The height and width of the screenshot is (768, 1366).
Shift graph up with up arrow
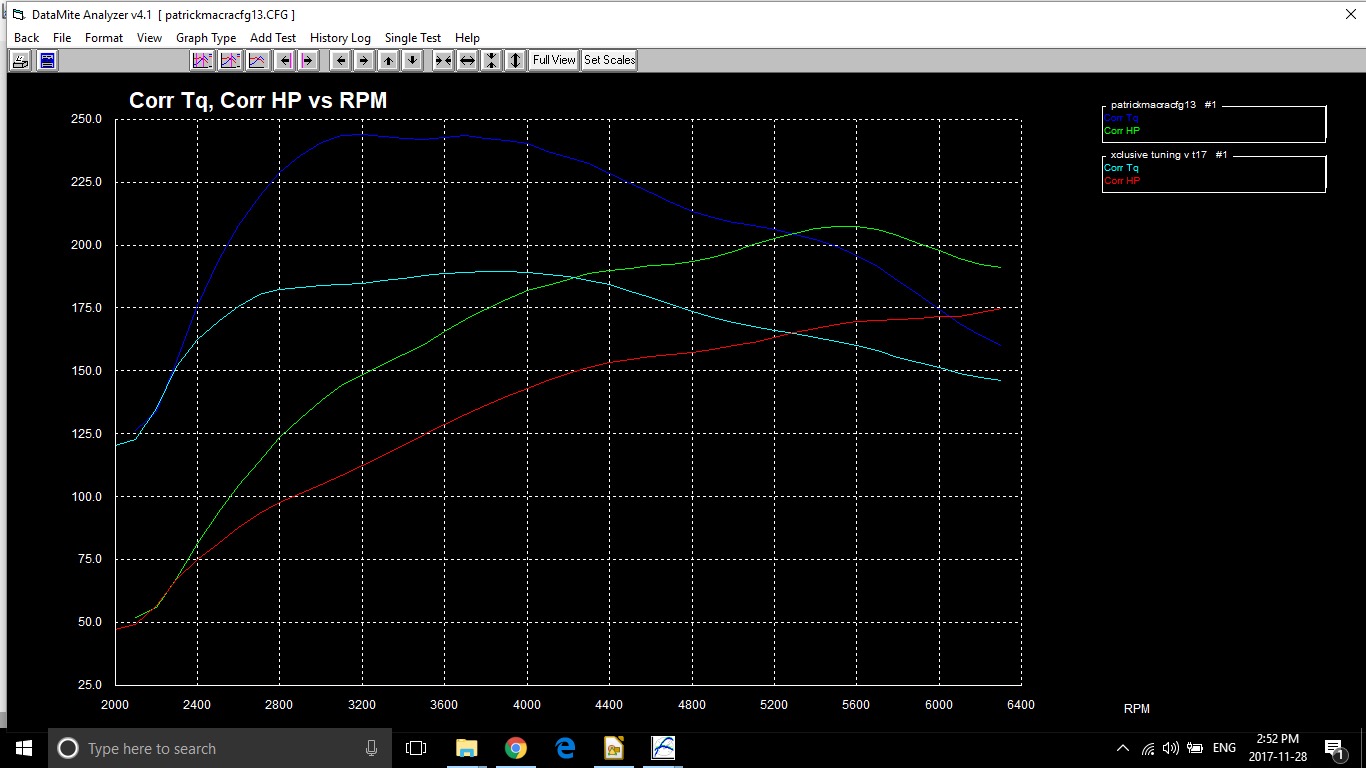click(389, 60)
